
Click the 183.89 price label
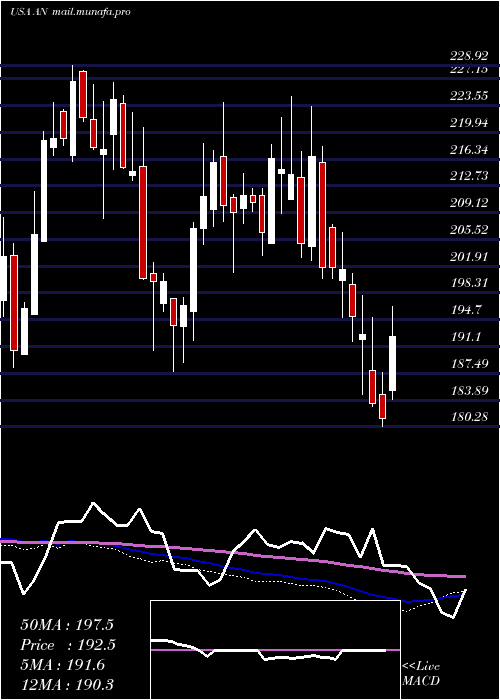469,391
